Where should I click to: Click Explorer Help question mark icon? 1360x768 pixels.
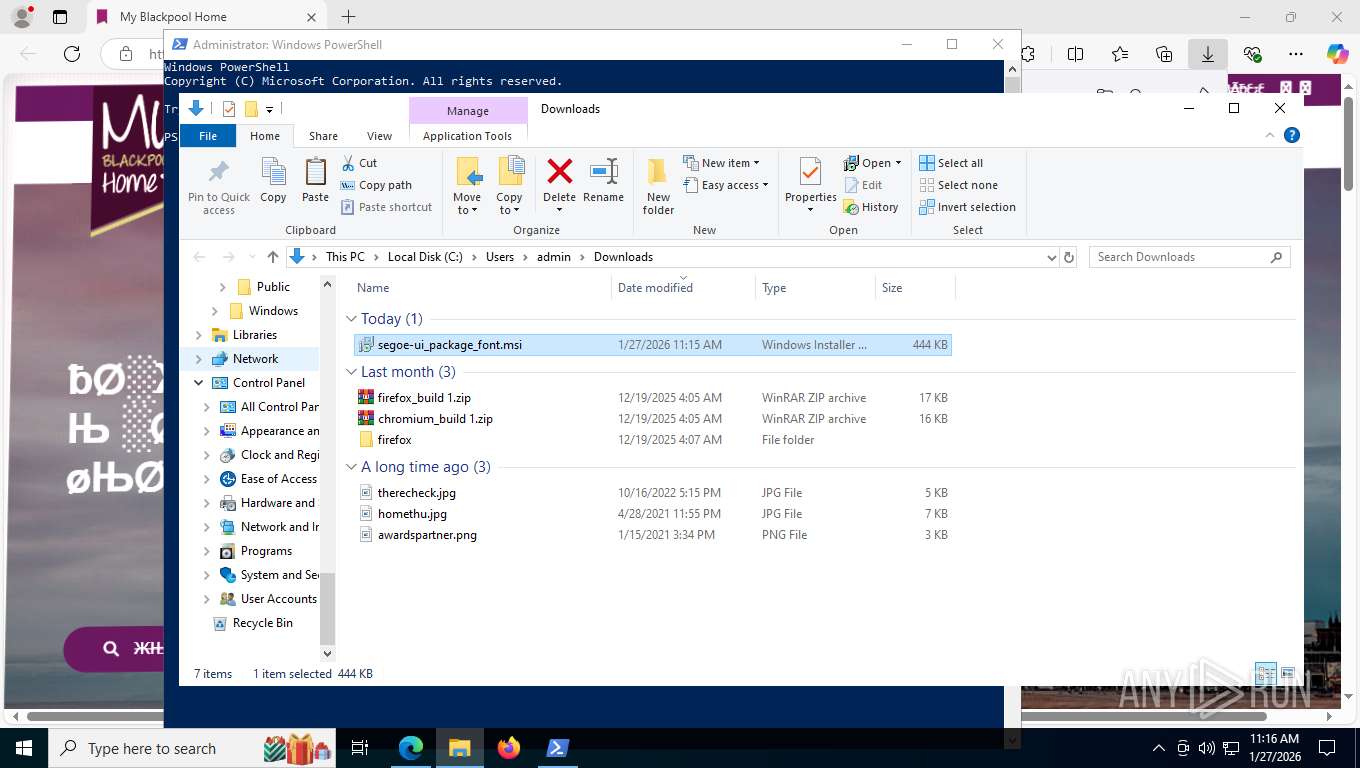(x=1292, y=135)
